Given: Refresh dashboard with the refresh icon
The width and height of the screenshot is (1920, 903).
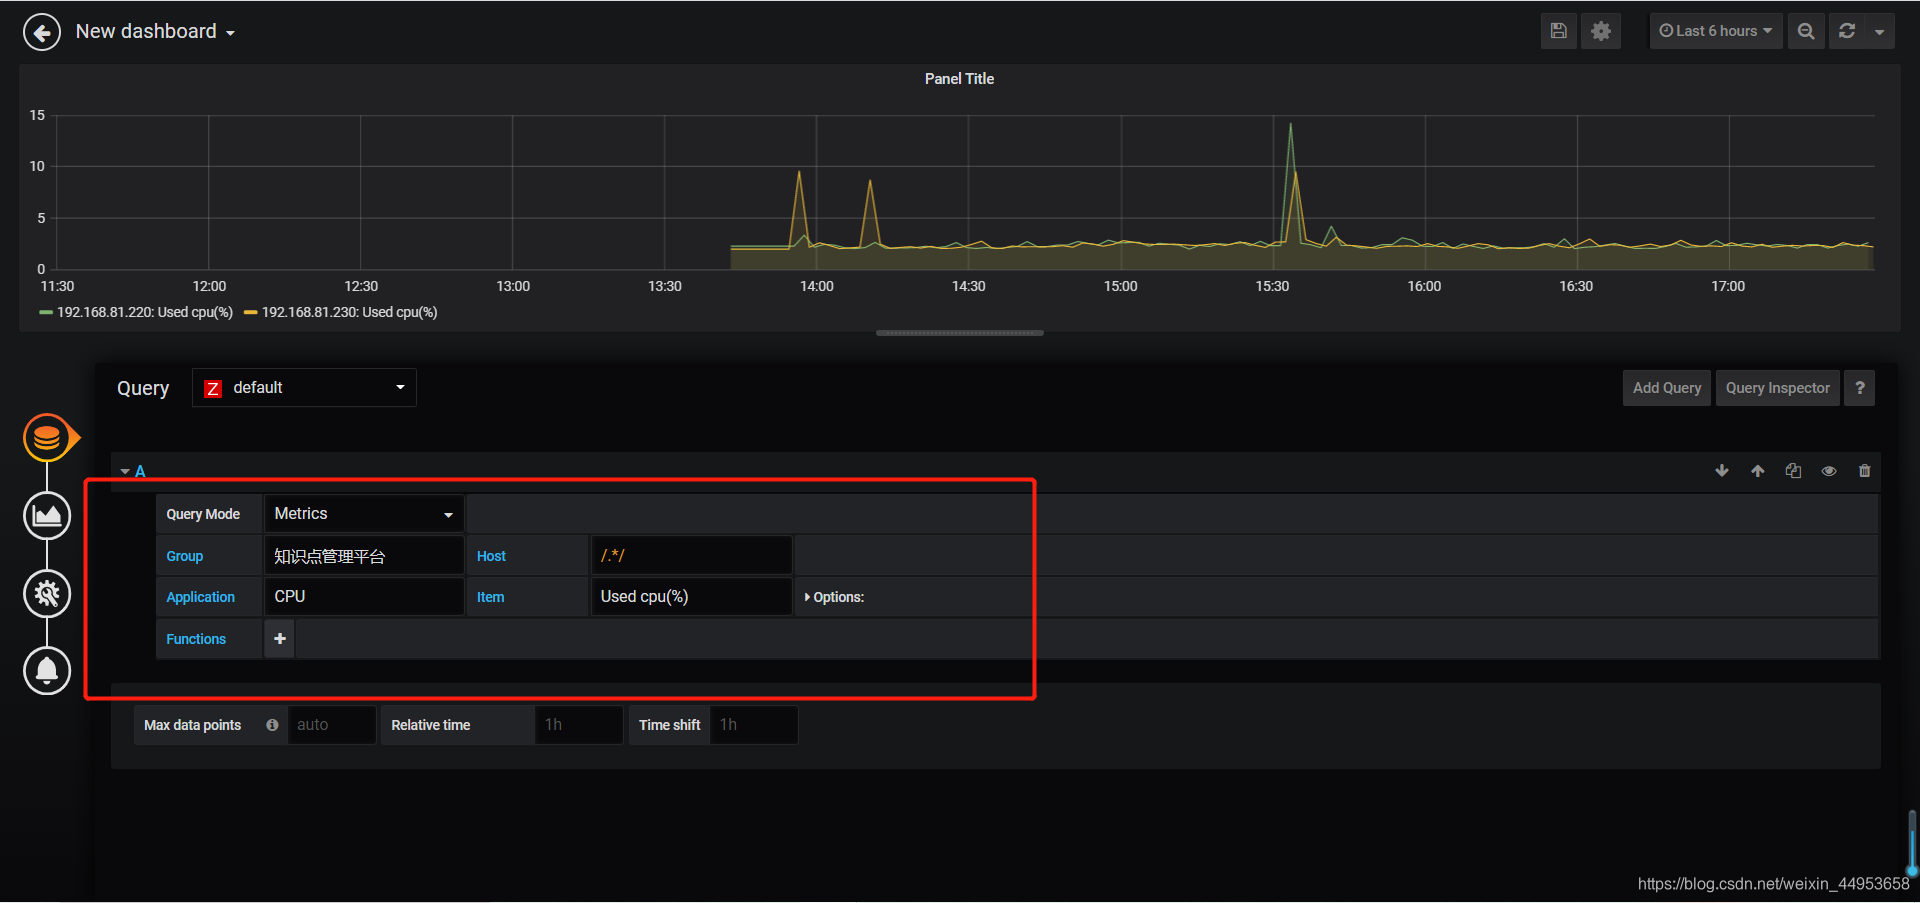Looking at the screenshot, I should pyautogui.click(x=1847, y=31).
